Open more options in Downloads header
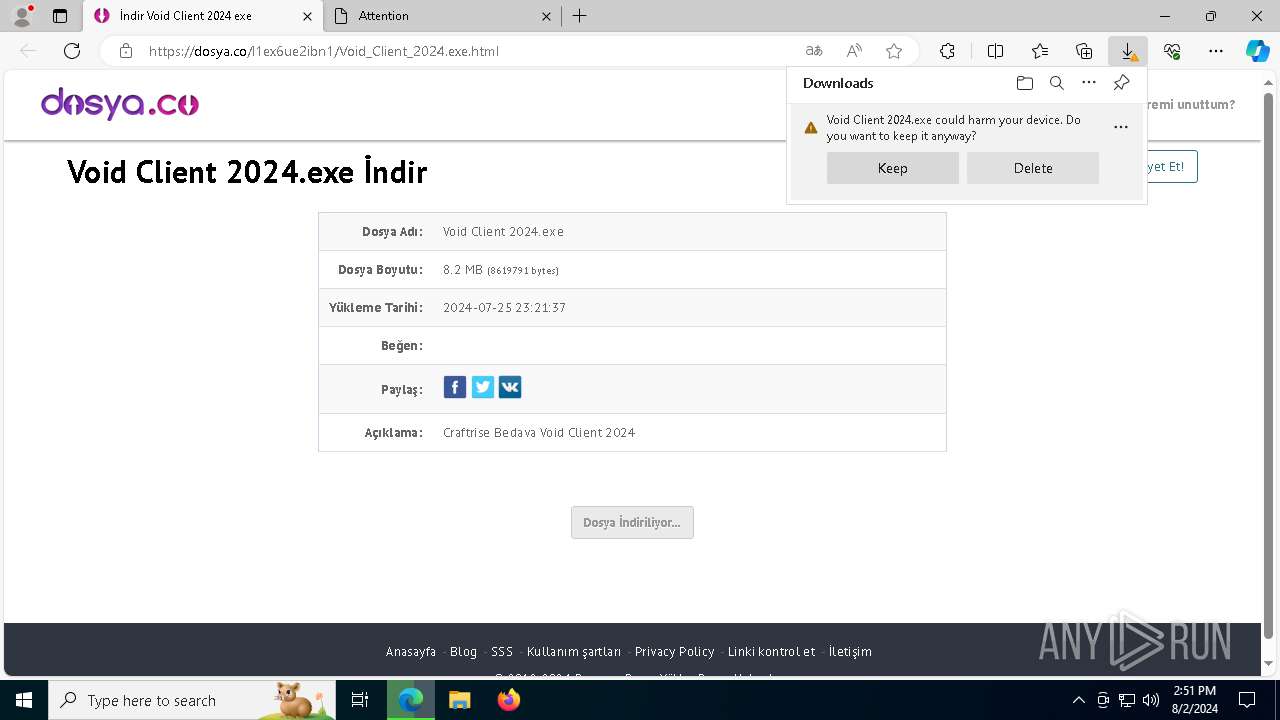 pyautogui.click(x=1089, y=83)
